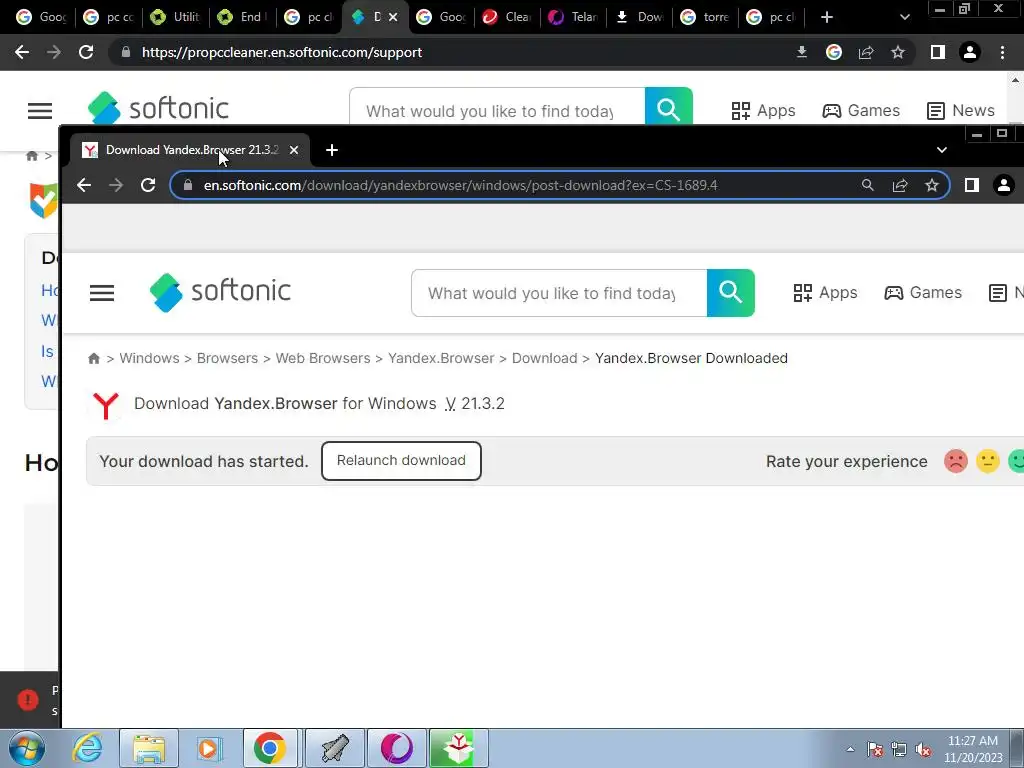Open Browsers breadcrumb link
This screenshot has height=768, width=1024.
click(x=227, y=359)
